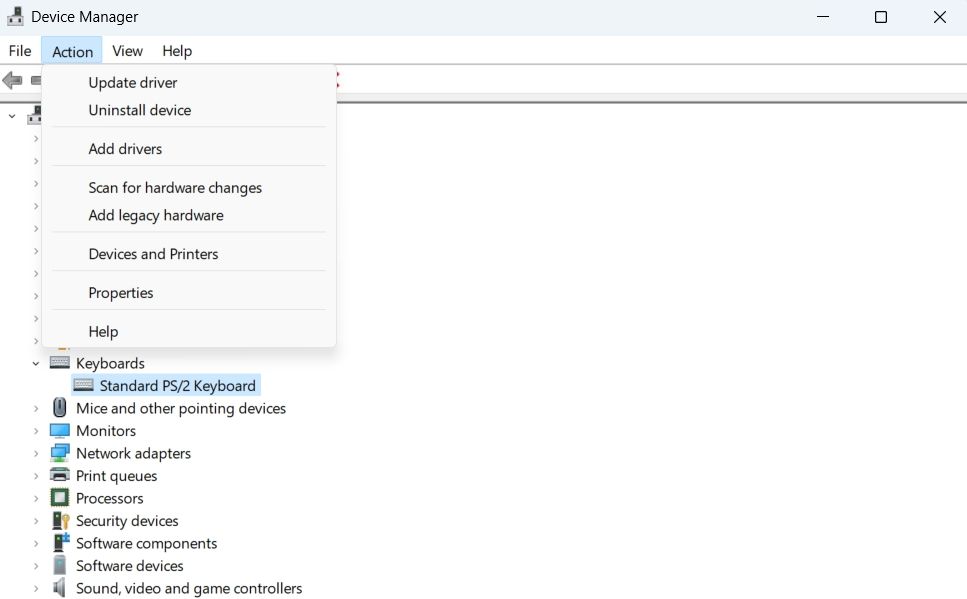Select the Network adapters label

pyautogui.click(x=133, y=453)
